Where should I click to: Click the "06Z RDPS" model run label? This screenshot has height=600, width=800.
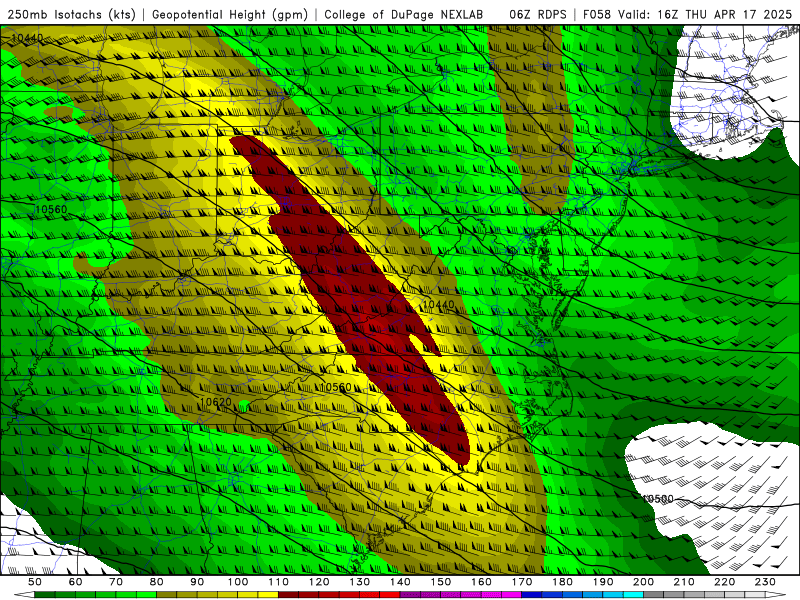click(537, 14)
